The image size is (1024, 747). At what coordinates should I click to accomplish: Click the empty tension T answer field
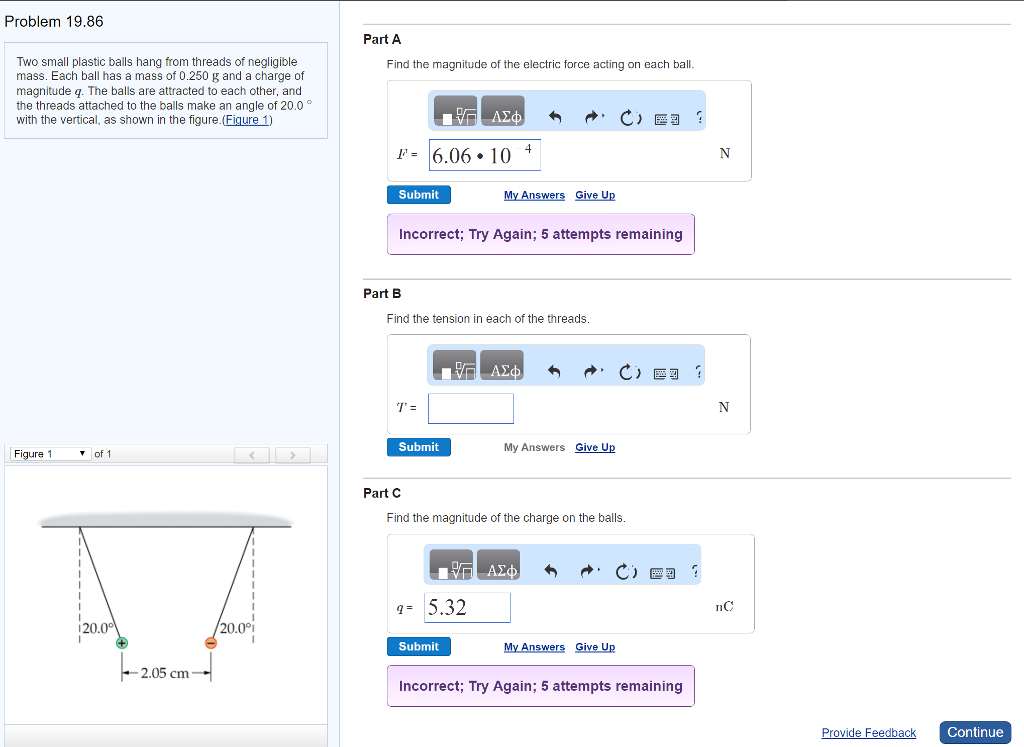point(471,408)
